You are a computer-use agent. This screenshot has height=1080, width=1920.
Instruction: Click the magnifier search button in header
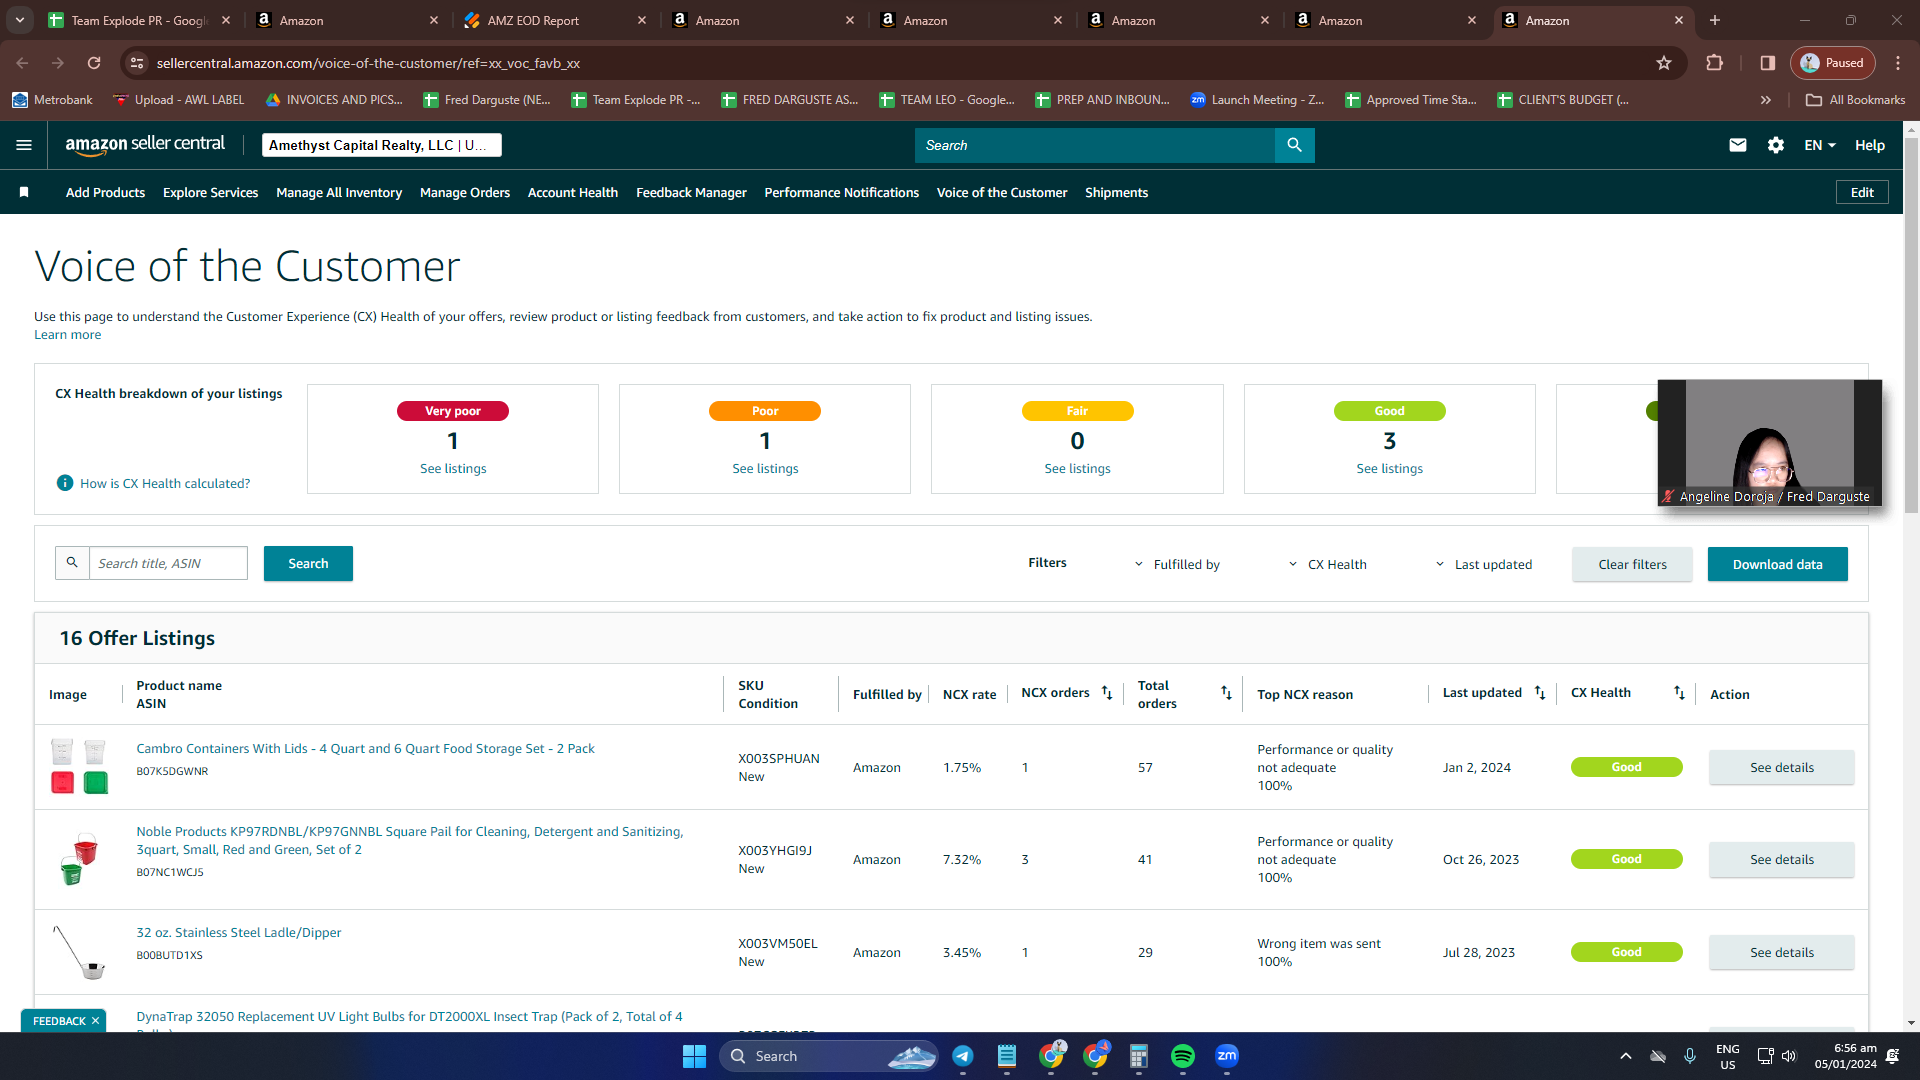tap(1294, 145)
